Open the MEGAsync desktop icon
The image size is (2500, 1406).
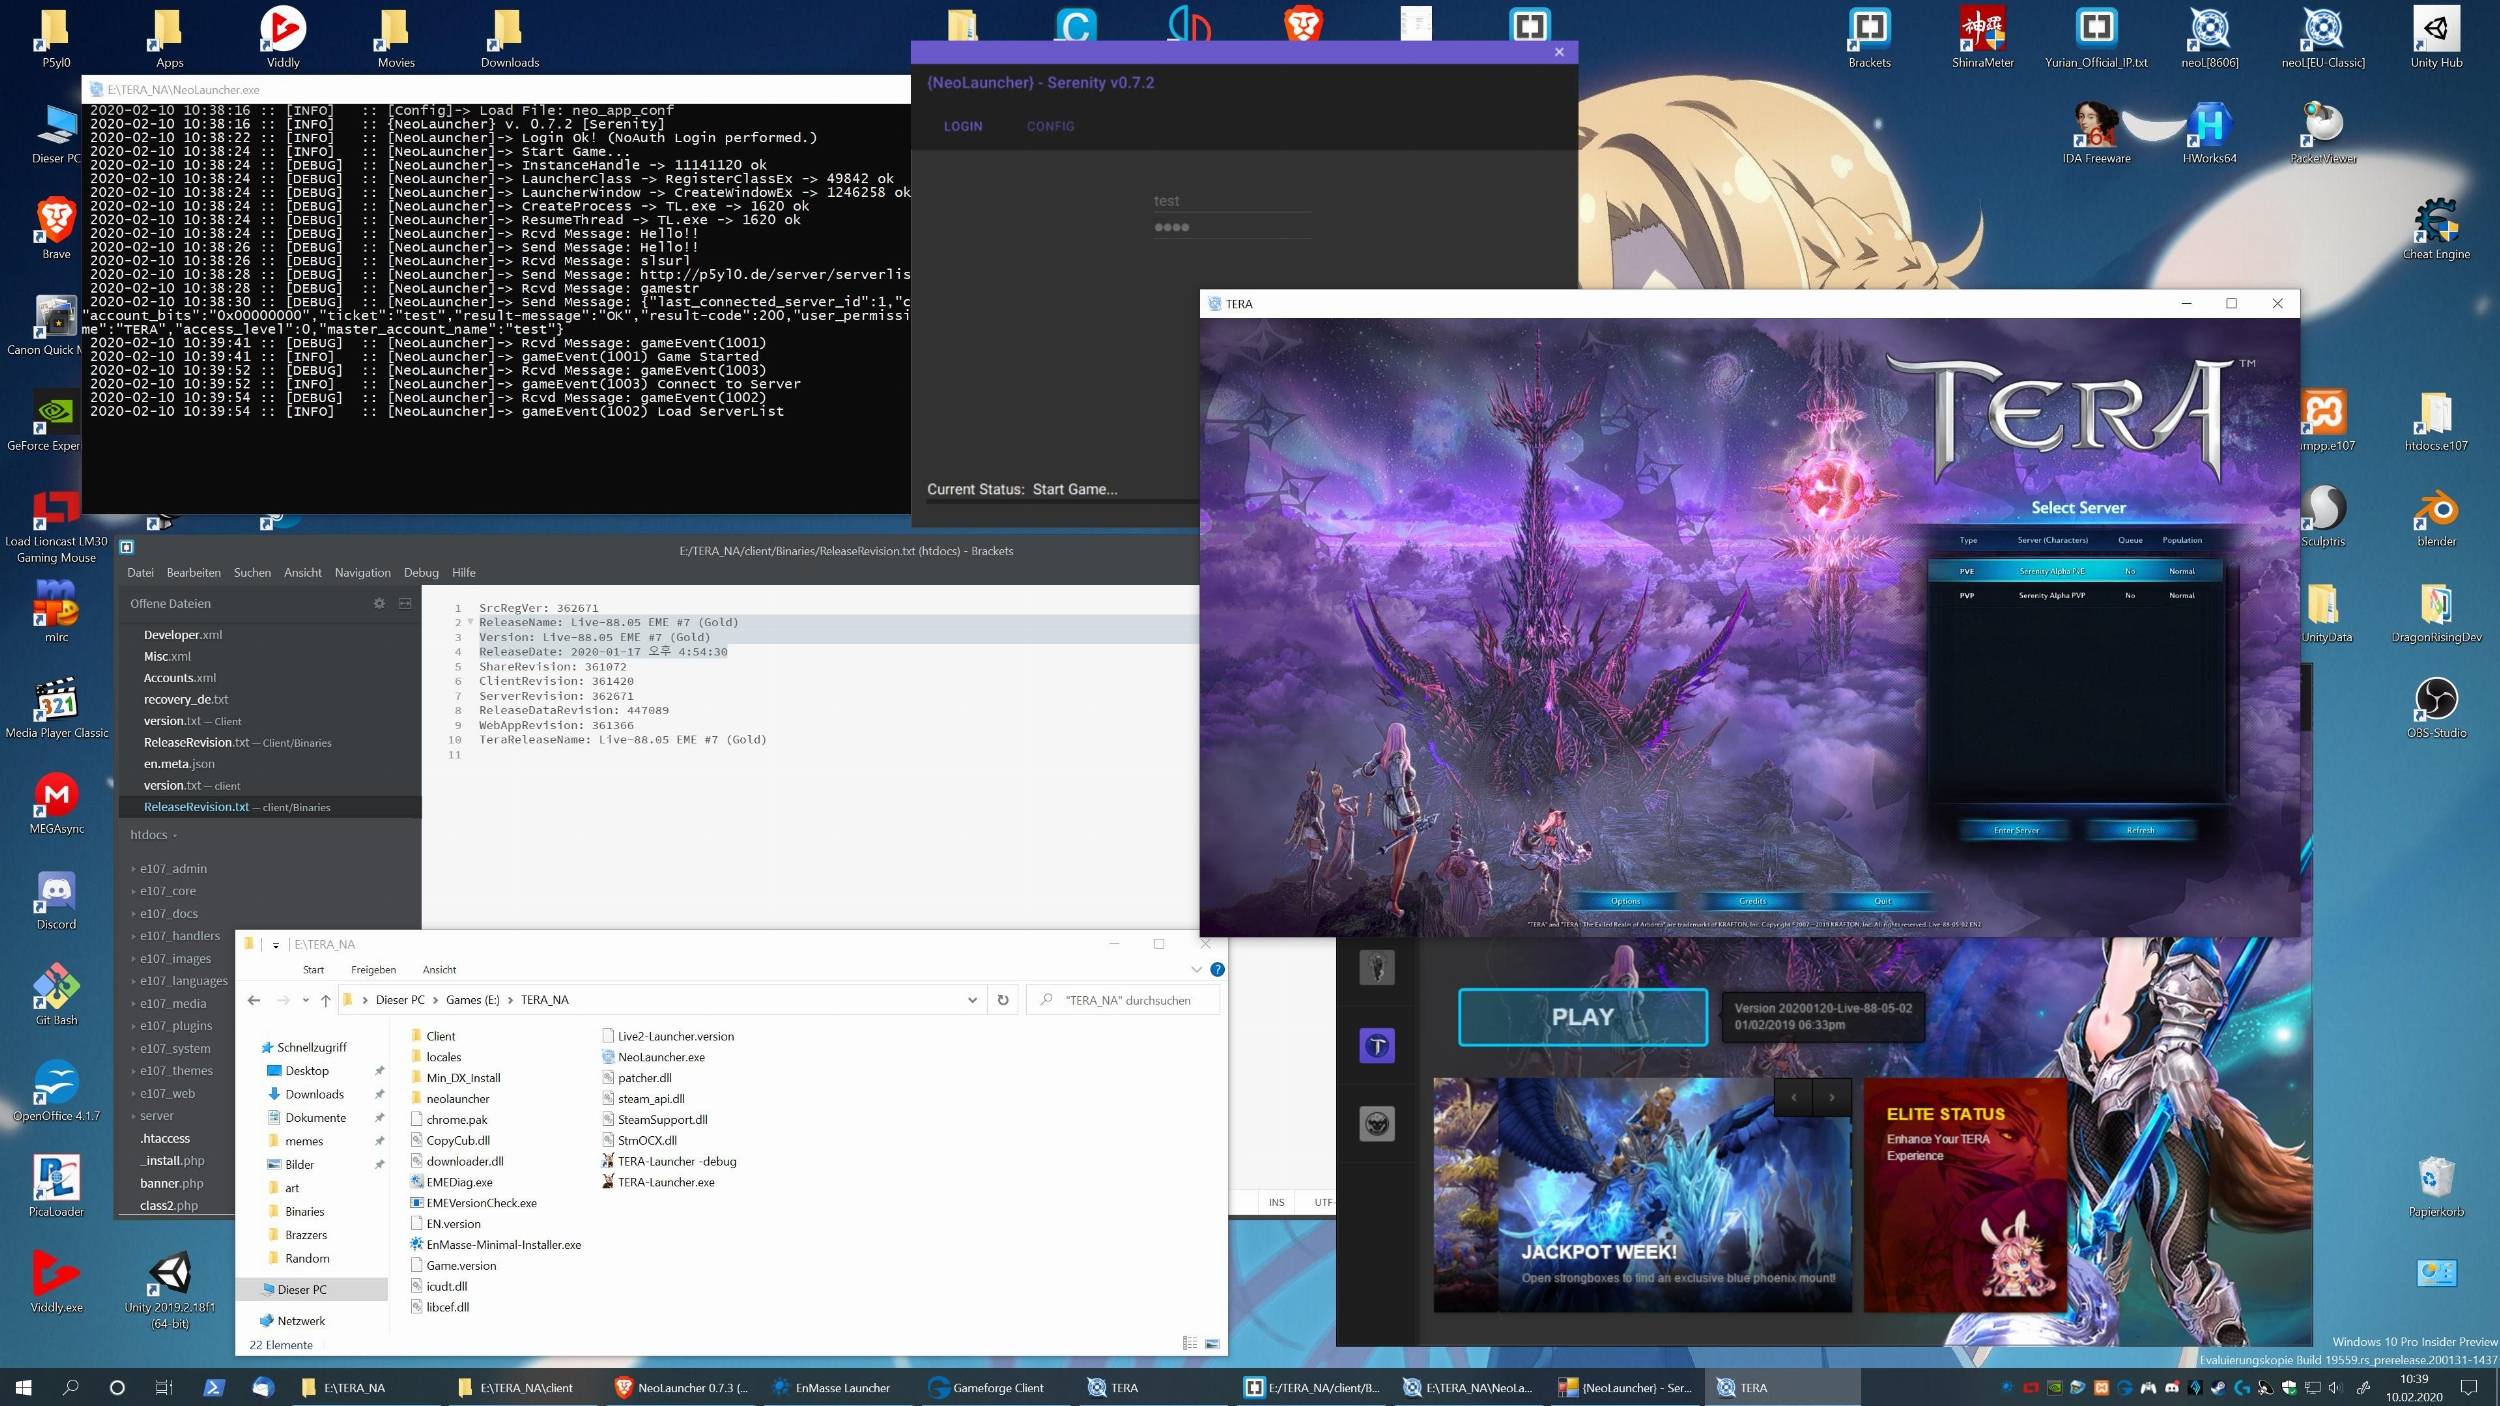[56, 802]
